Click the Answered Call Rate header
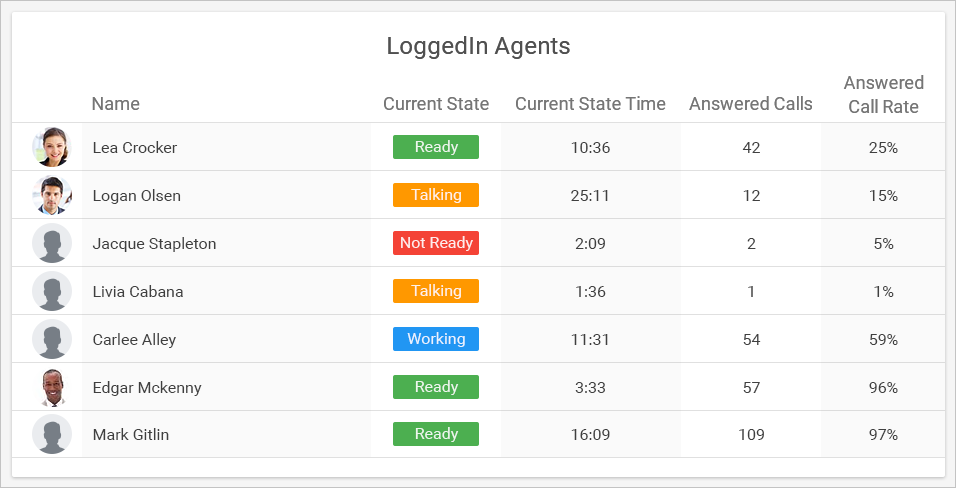Screen dimensions: 956x488 [883, 95]
